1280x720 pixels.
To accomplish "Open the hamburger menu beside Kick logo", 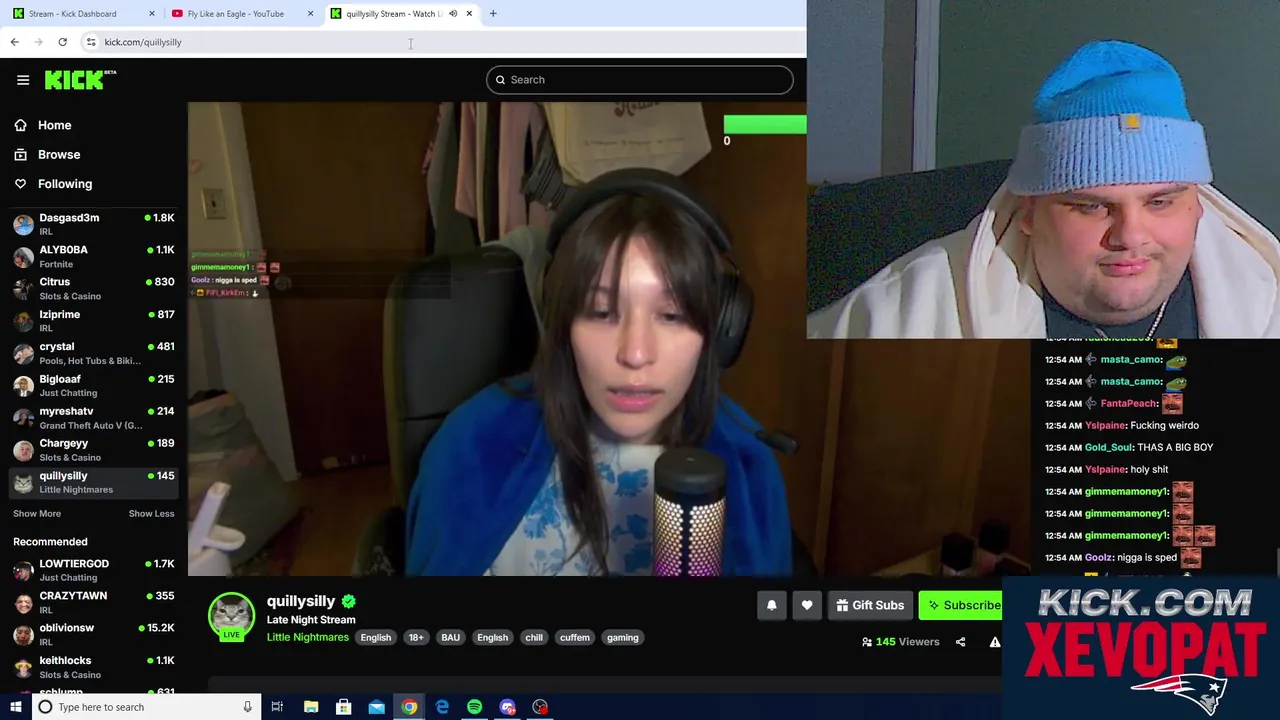I will coord(23,80).
